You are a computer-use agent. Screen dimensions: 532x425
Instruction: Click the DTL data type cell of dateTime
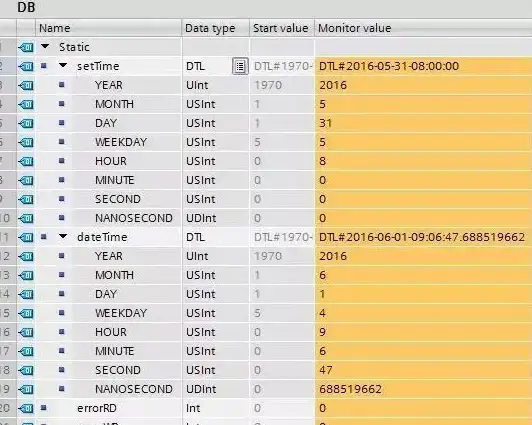coord(216,237)
